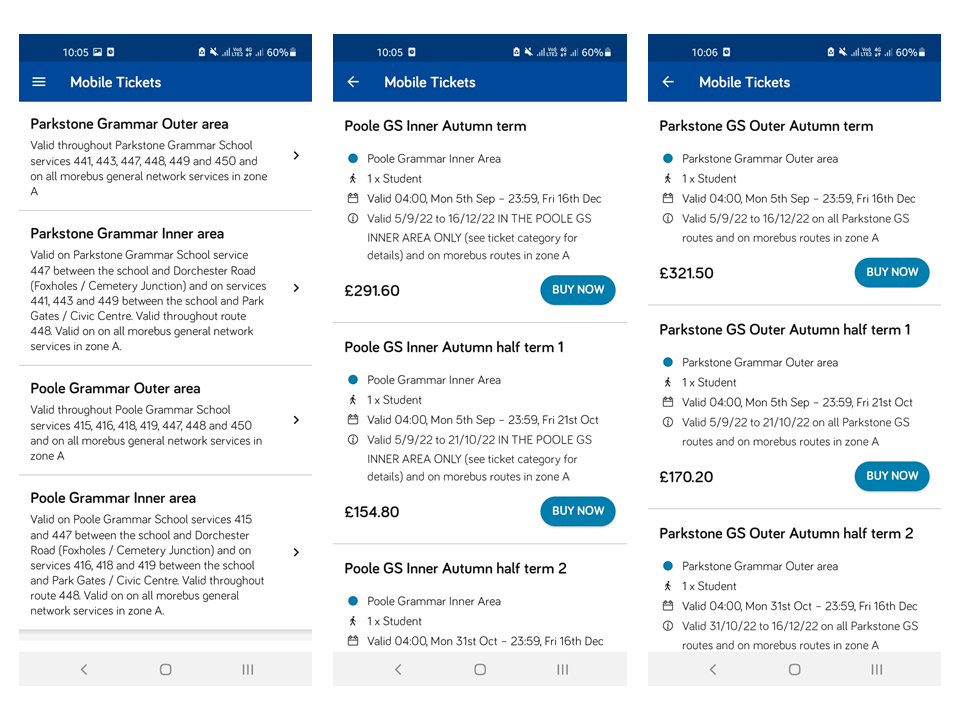
Task: Tap calendar icon on Parkstone GS Outer Autumn term
Action: coord(668,198)
